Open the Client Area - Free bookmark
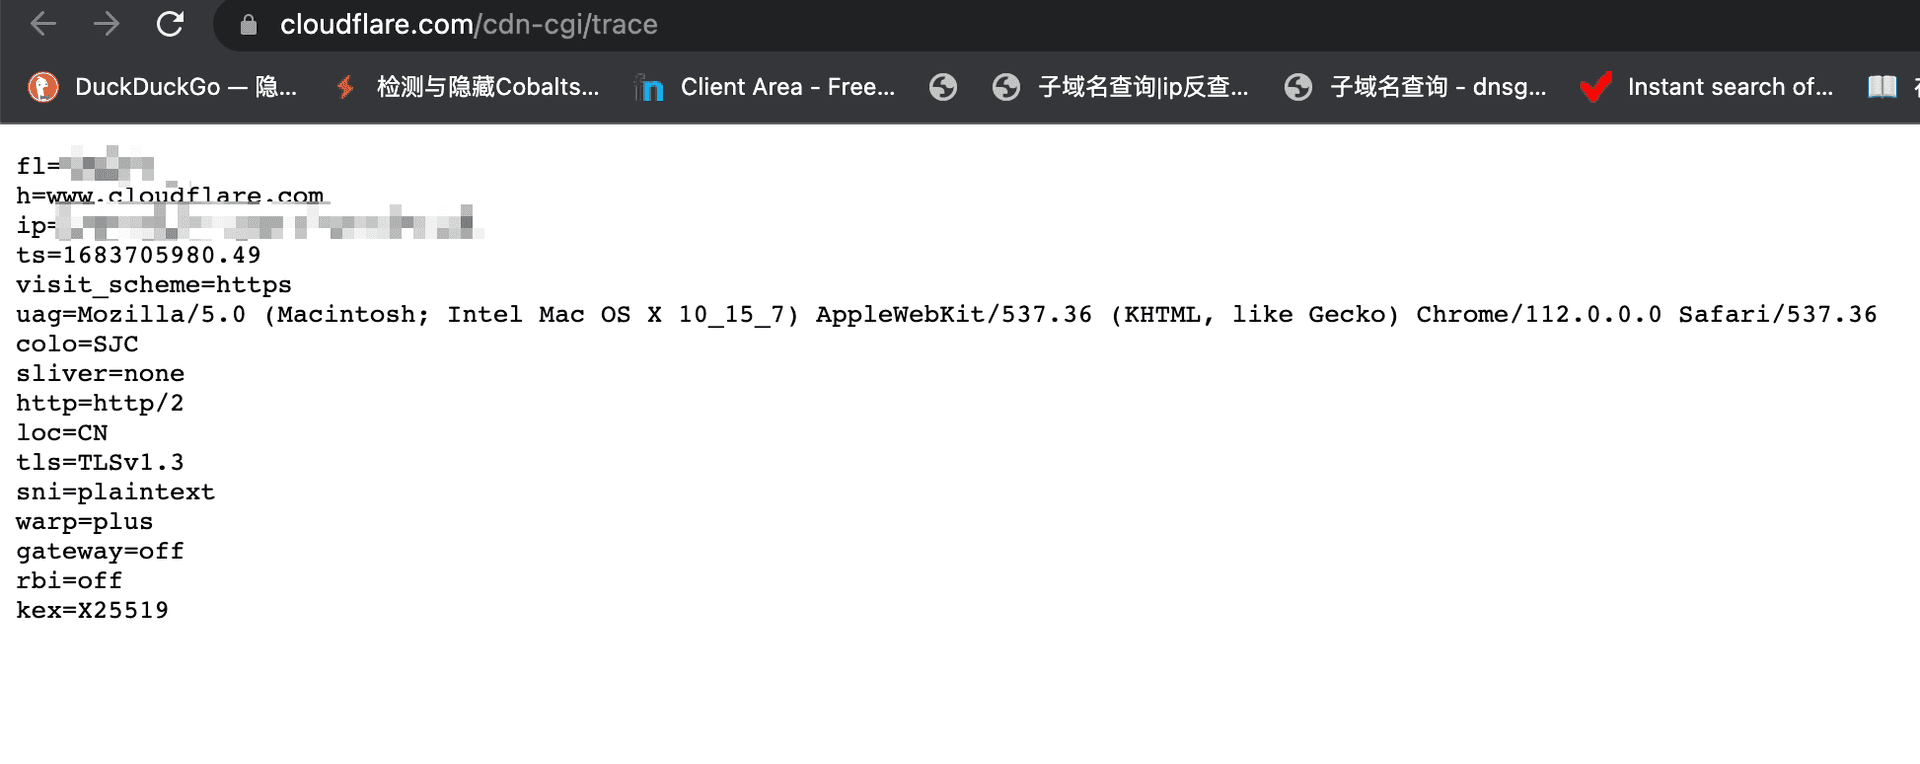Viewport: 1920px width, 764px height. (765, 88)
